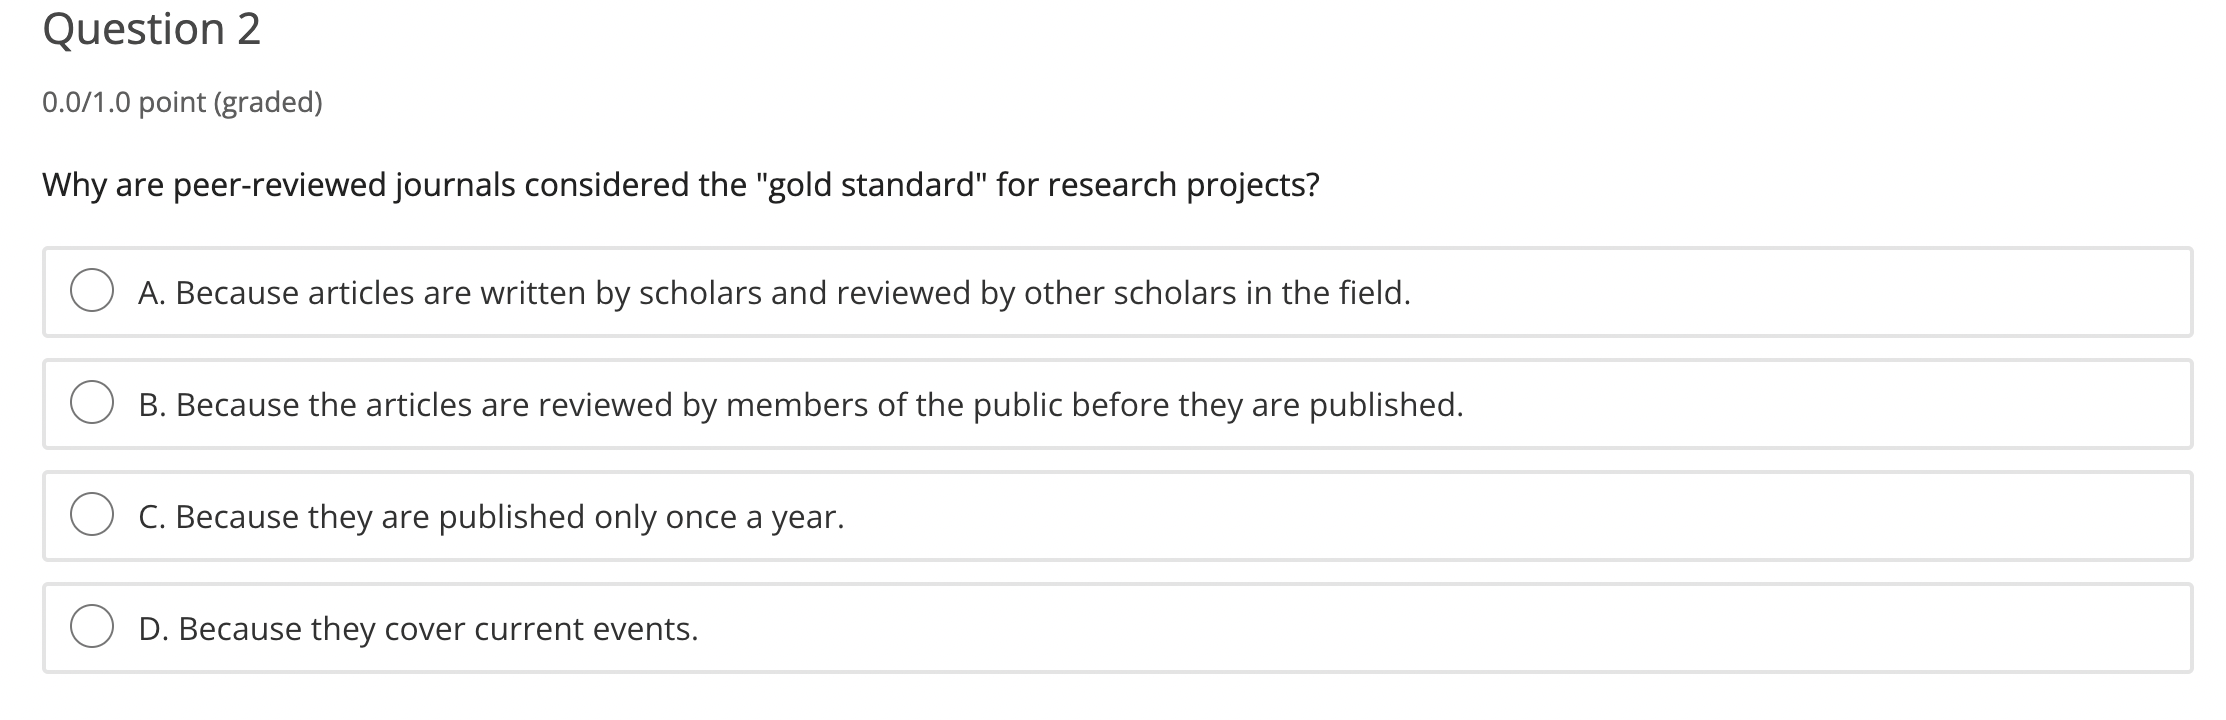The width and height of the screenshot is (2226, 720).
Task: Select the radio button for option A
Action: (92, 292)
